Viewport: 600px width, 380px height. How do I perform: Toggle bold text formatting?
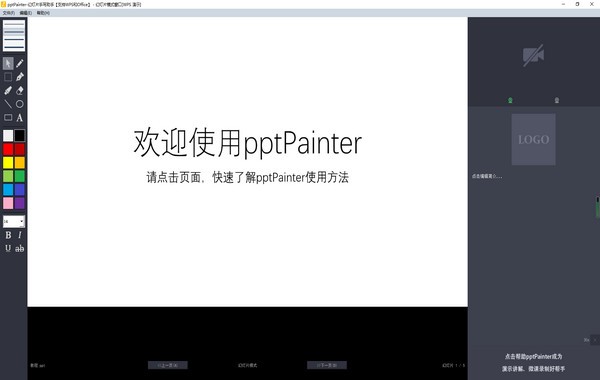click(x=8, y=235)
